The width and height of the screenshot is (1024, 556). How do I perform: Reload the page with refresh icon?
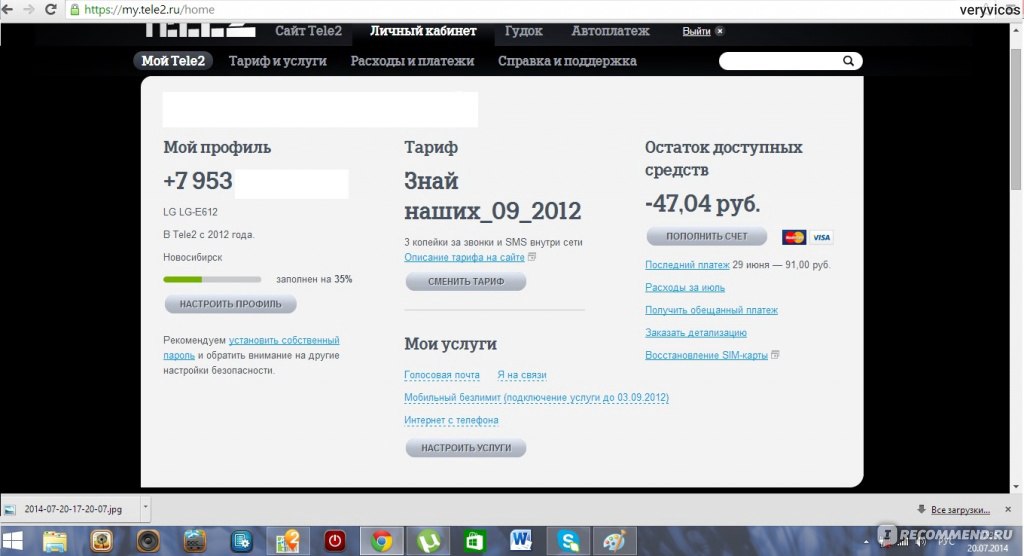(x=50, y=9)
